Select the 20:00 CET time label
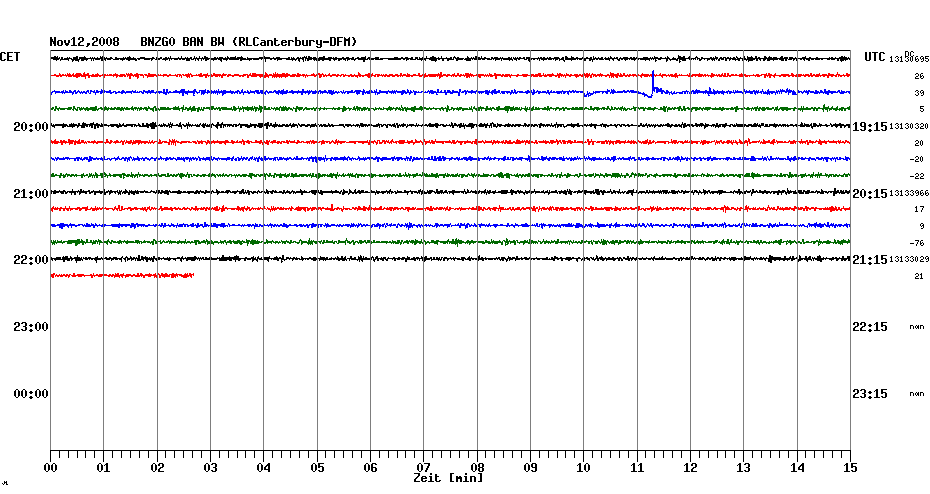Screen dimensions: 930x494 [x=31, y=126]
